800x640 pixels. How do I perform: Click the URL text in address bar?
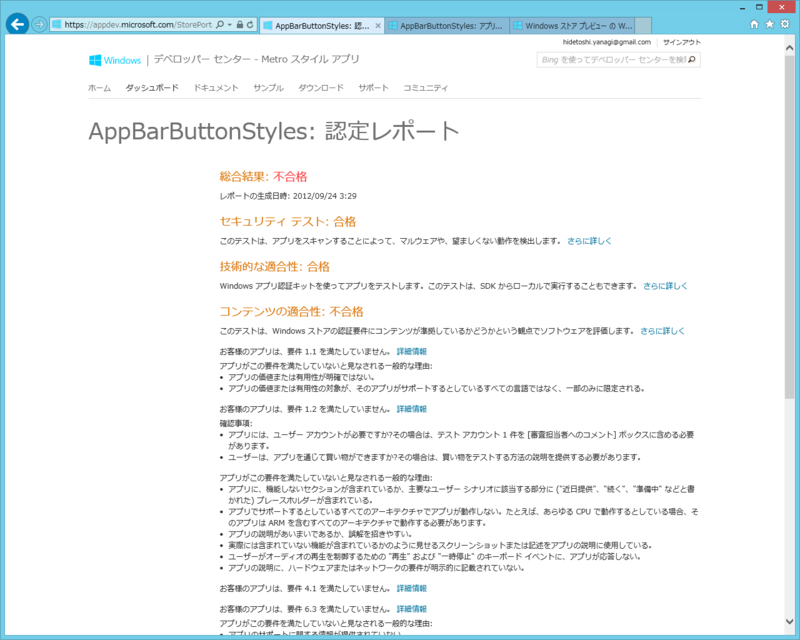[x=138, y=24]
